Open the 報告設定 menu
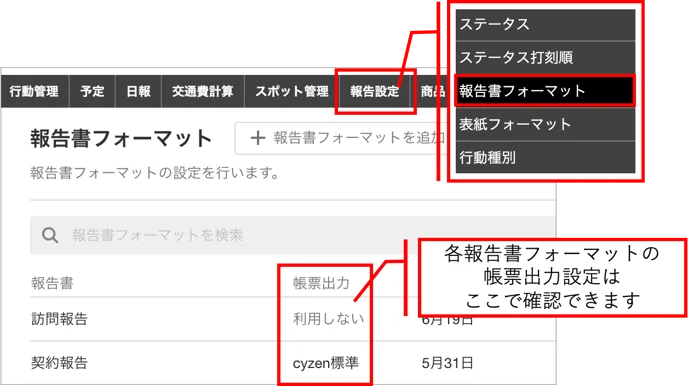This screenshot has height=386, width=688. 375,91
